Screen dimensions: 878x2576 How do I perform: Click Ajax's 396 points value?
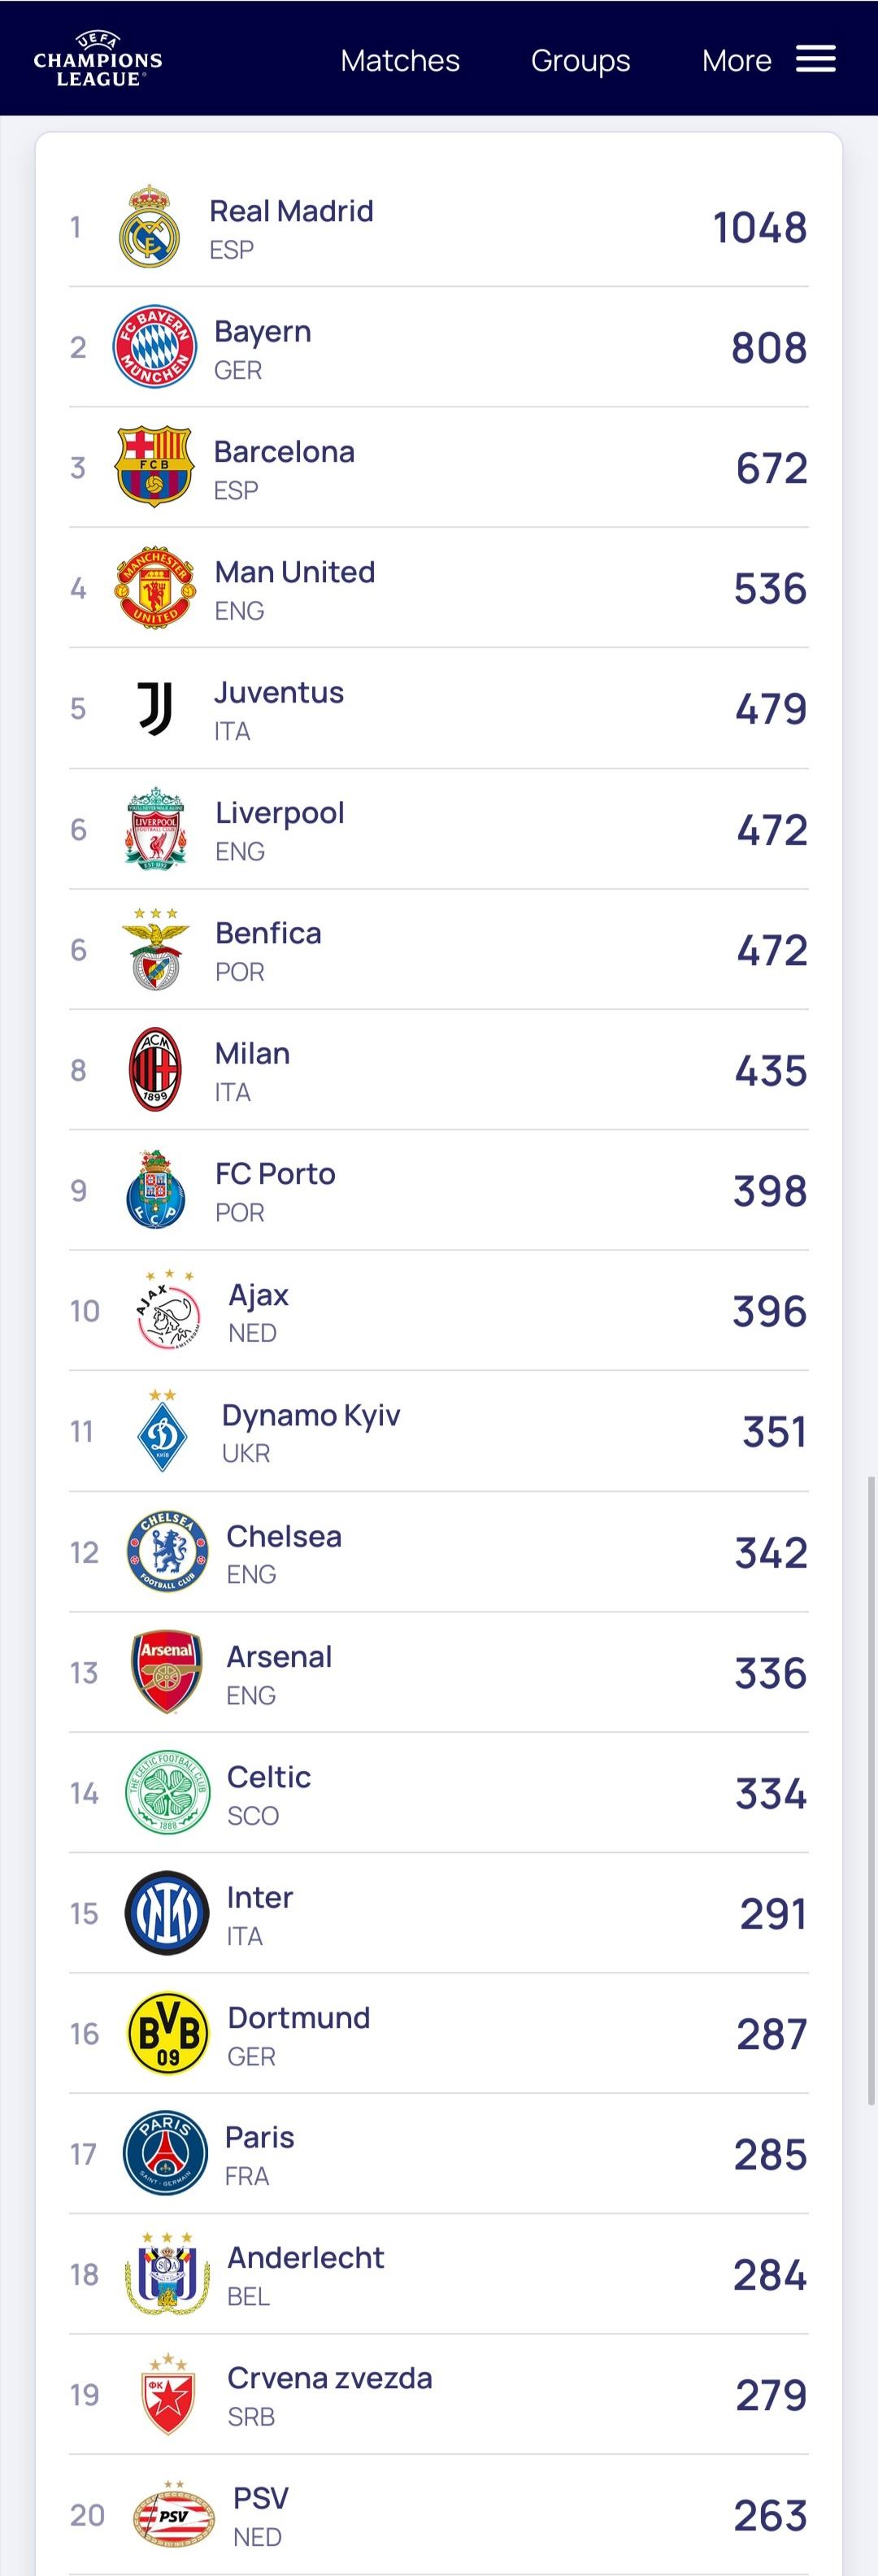pos(769,1310)
